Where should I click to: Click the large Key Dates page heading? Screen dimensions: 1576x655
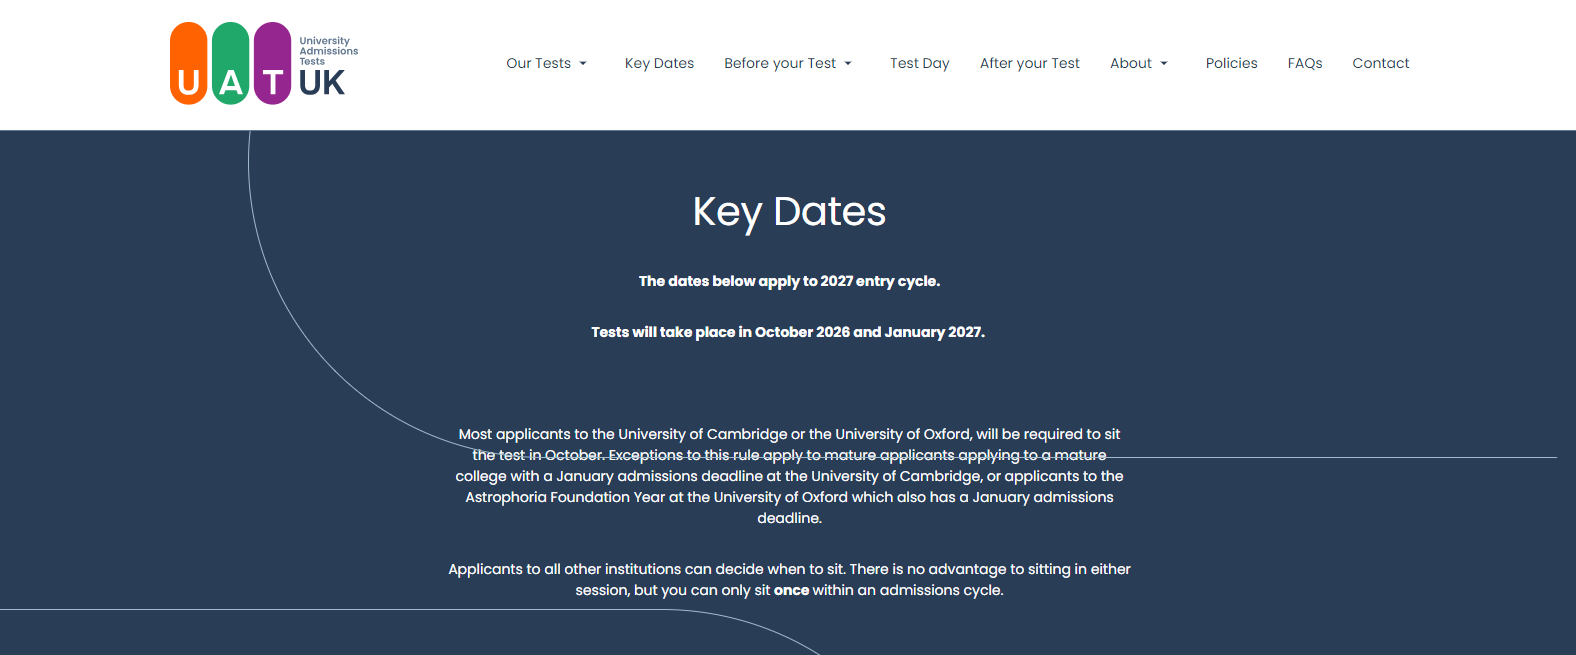(x=789, y=212)
